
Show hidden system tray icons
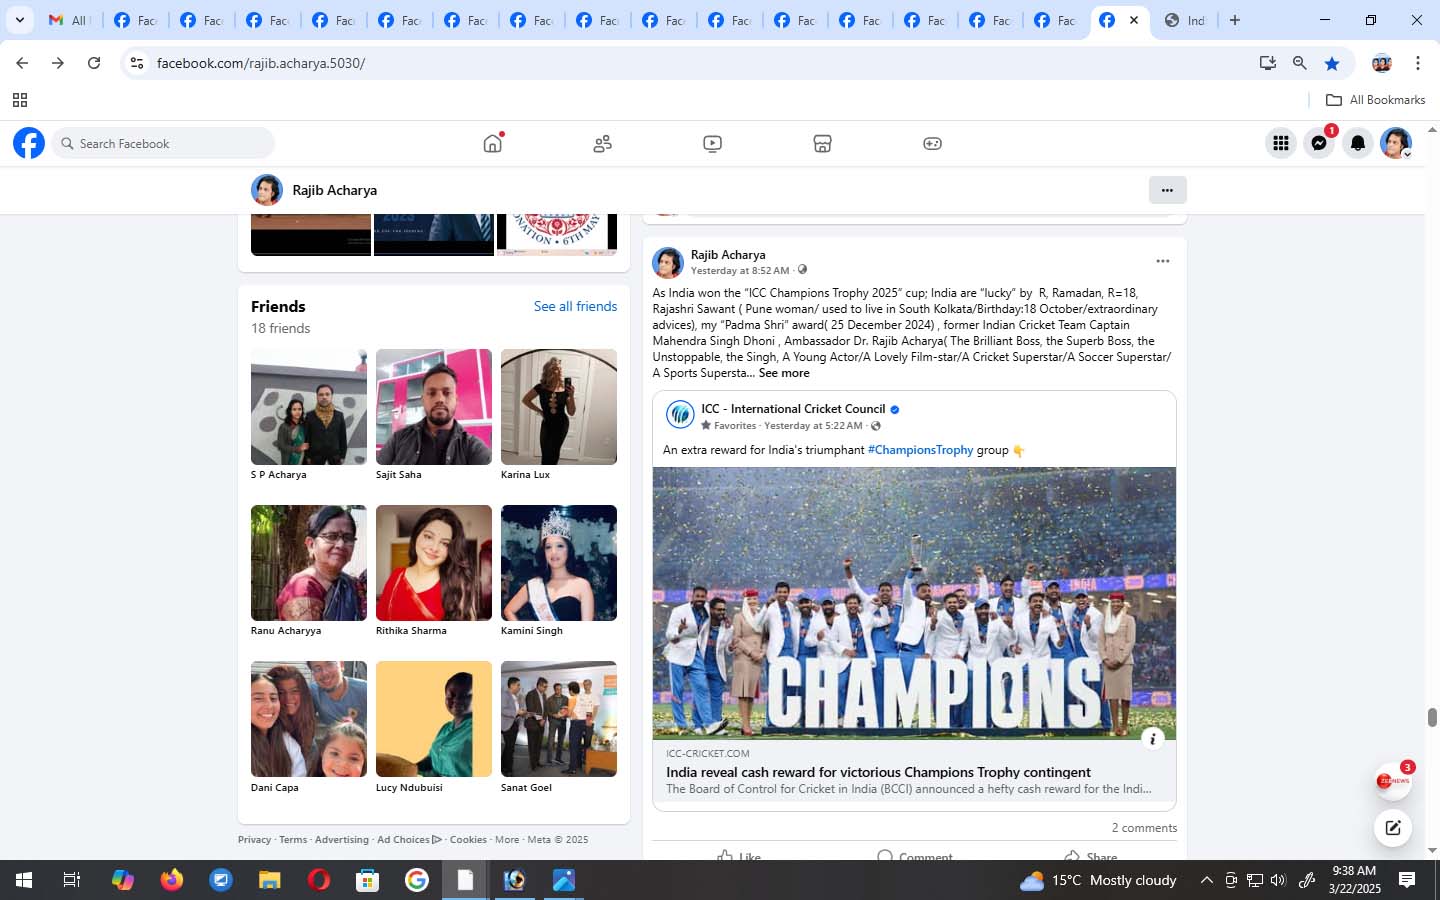(x=1206, y=880)
